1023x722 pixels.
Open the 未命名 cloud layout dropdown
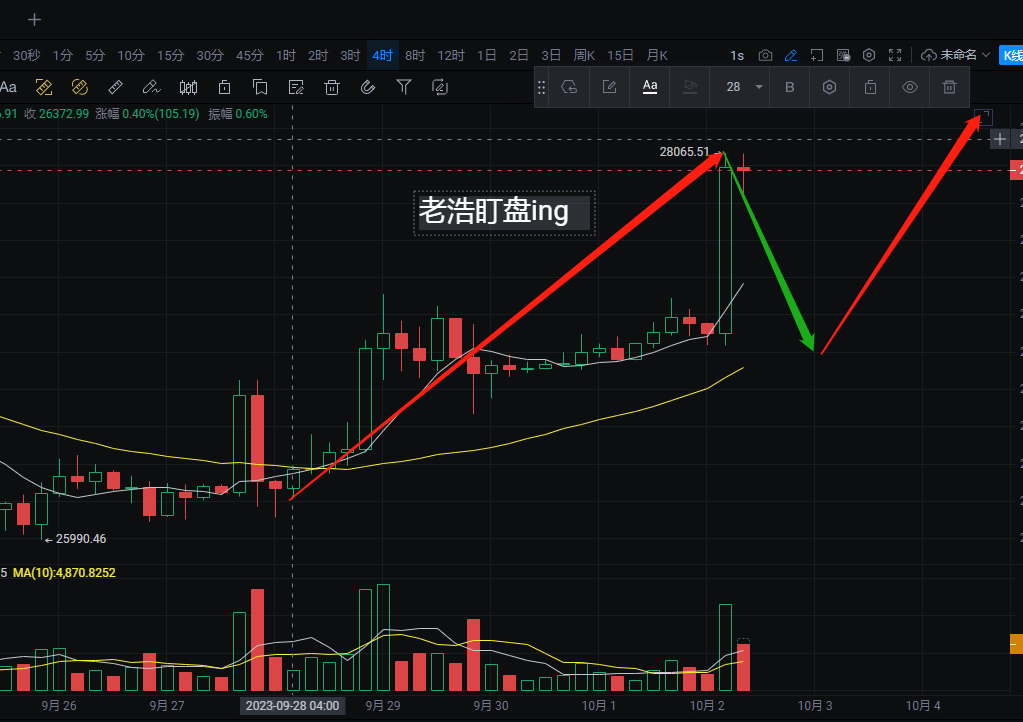click(x=956, y=55)
